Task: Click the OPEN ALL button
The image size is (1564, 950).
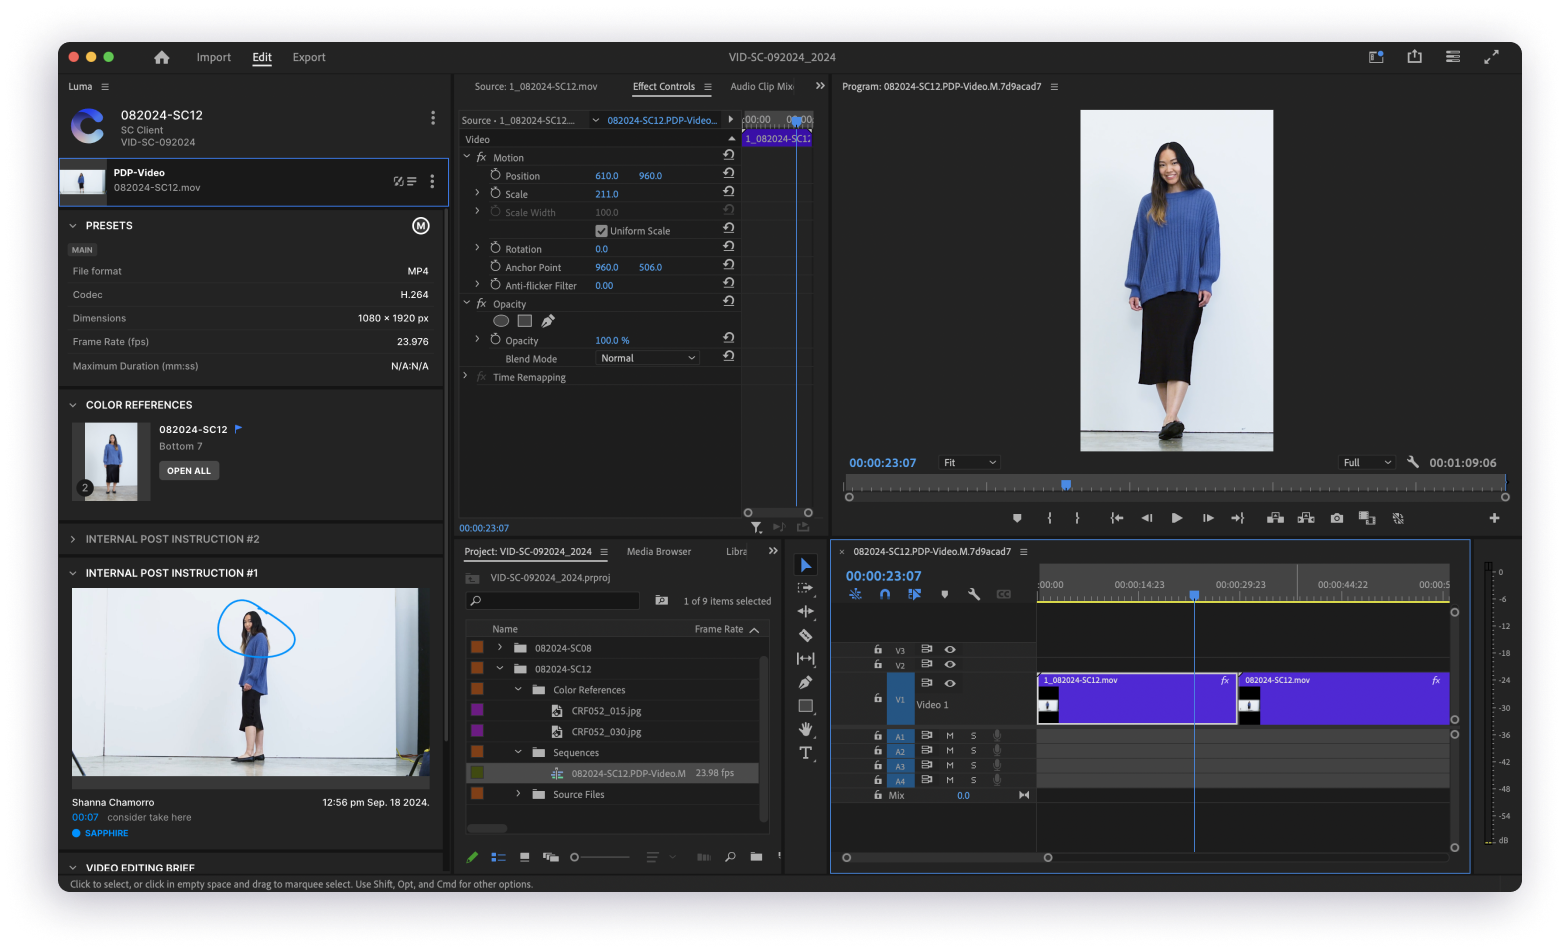Action: (189, 471)
